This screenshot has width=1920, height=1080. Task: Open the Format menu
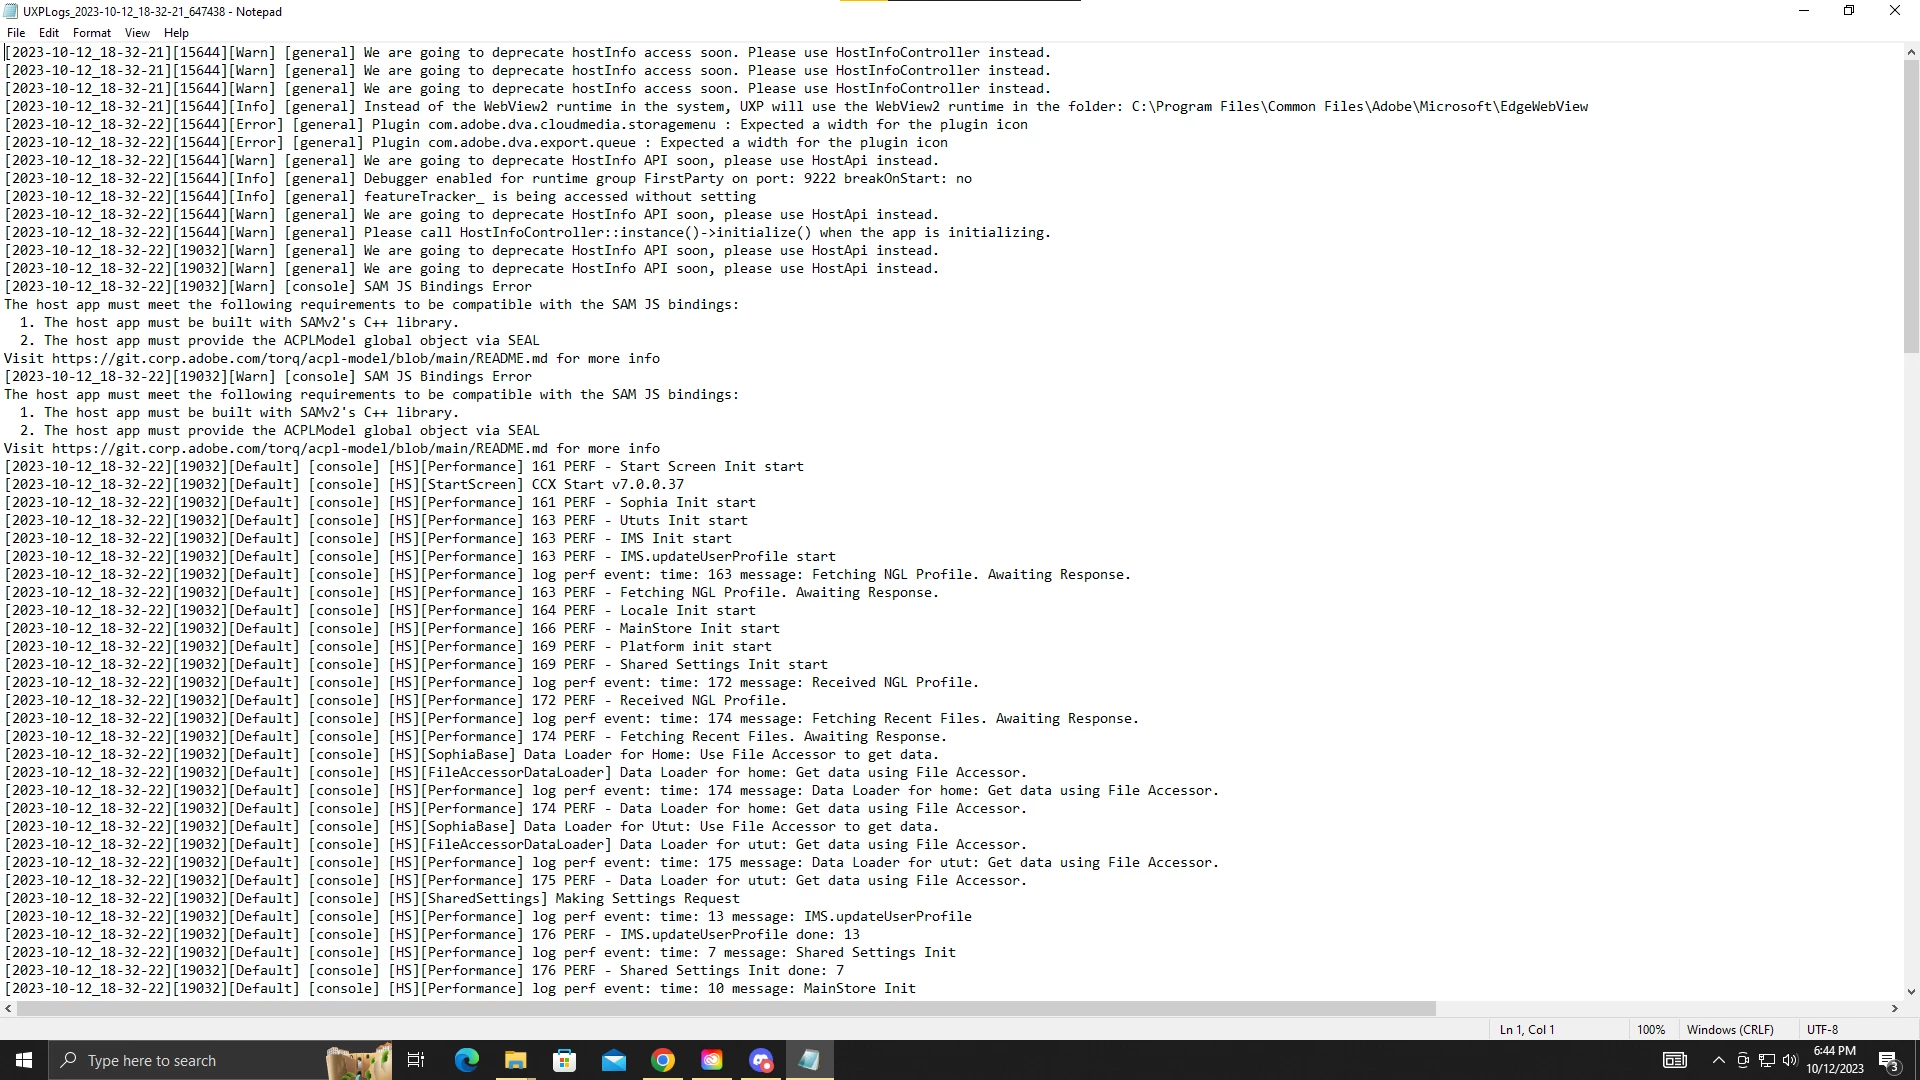[x=91, y=33]
